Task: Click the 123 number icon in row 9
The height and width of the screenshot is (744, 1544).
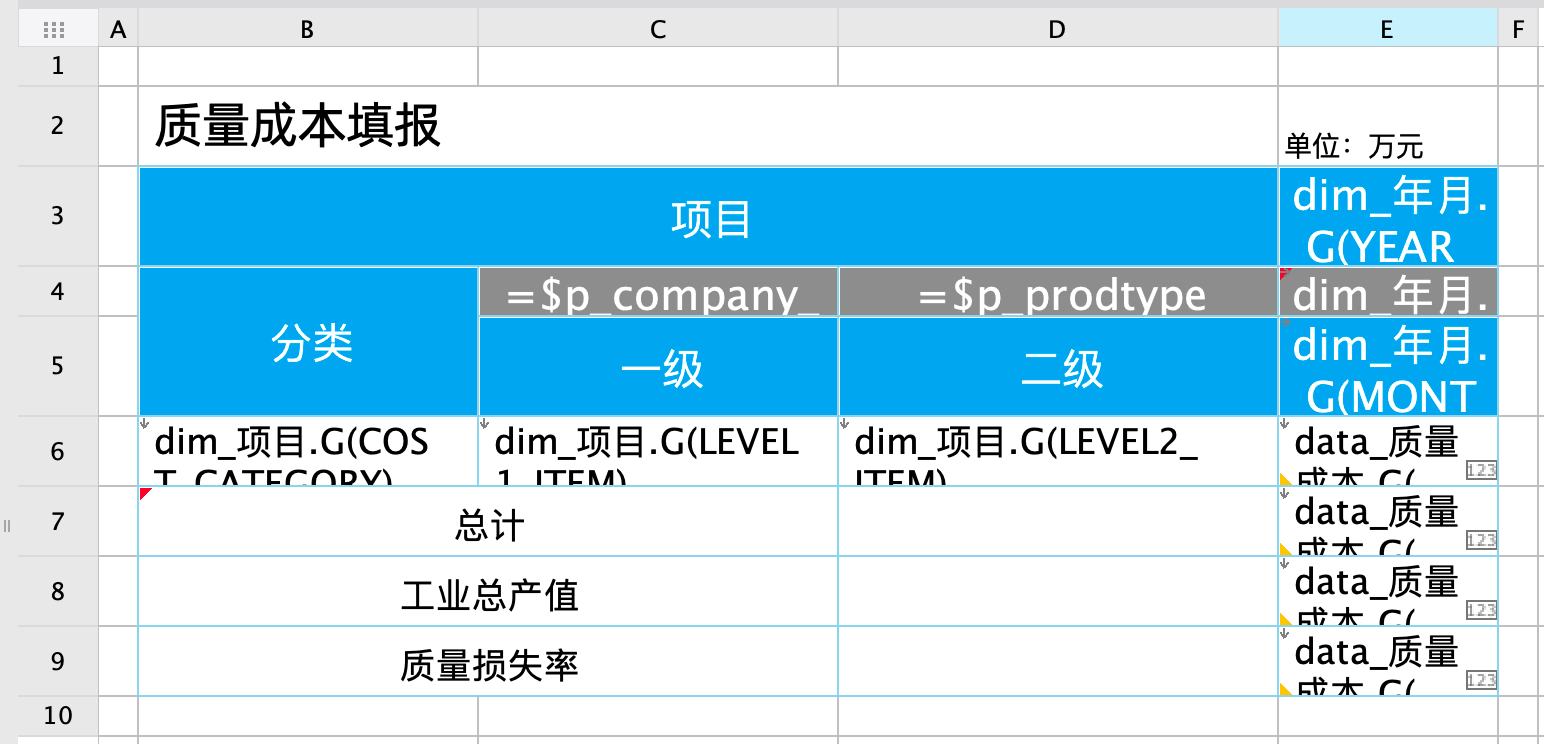Action: point(1480,680)
